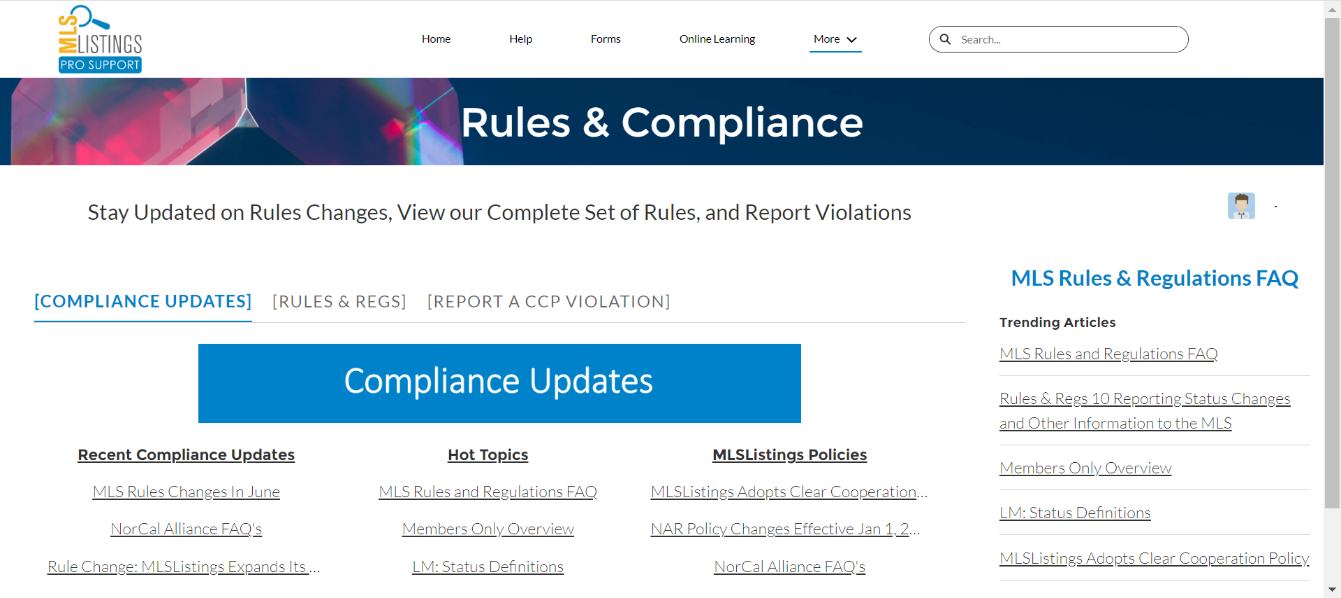The image size is (1341, 598).
Task: Open trending article MLS Rules and Regulations FAQ
Action: click(1109, 354)
